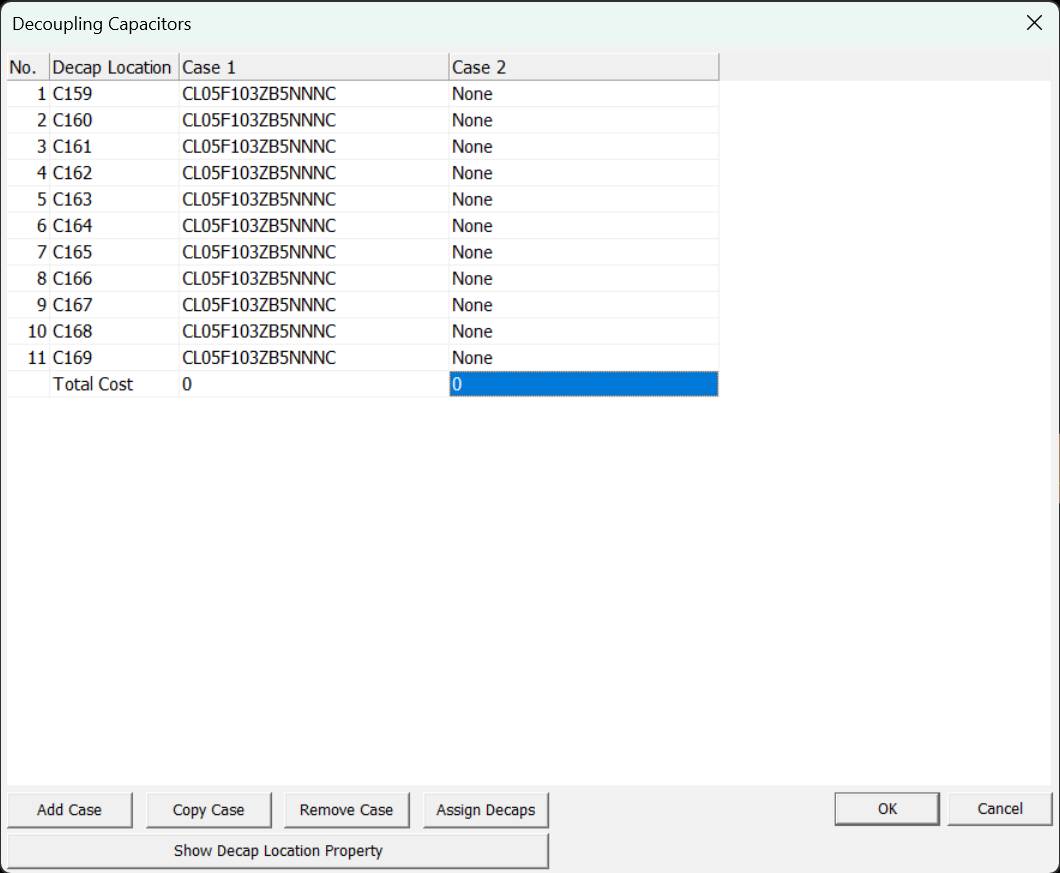
Task: Click the Decap Location column header
Action: pos(113,67)
